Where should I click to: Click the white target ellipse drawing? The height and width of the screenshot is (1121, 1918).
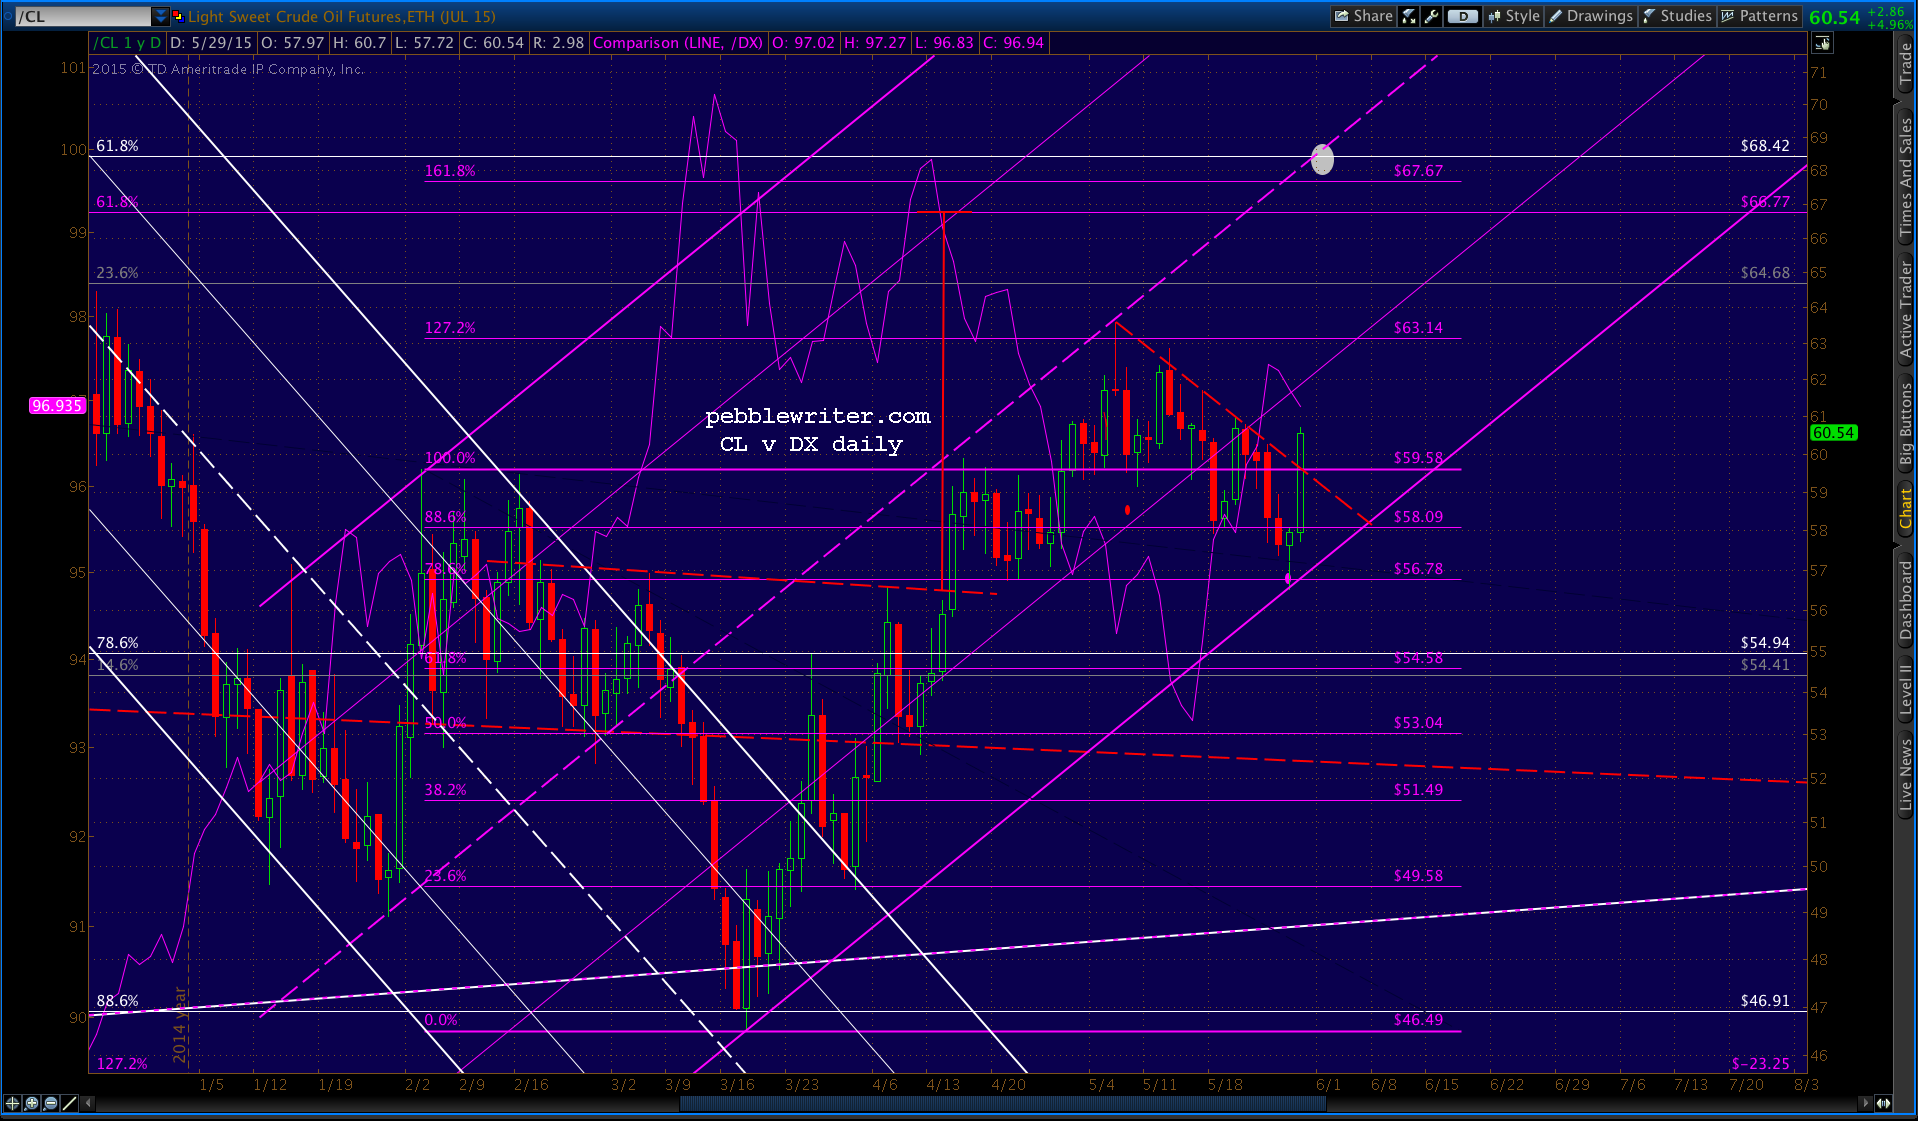point(1322,159)
